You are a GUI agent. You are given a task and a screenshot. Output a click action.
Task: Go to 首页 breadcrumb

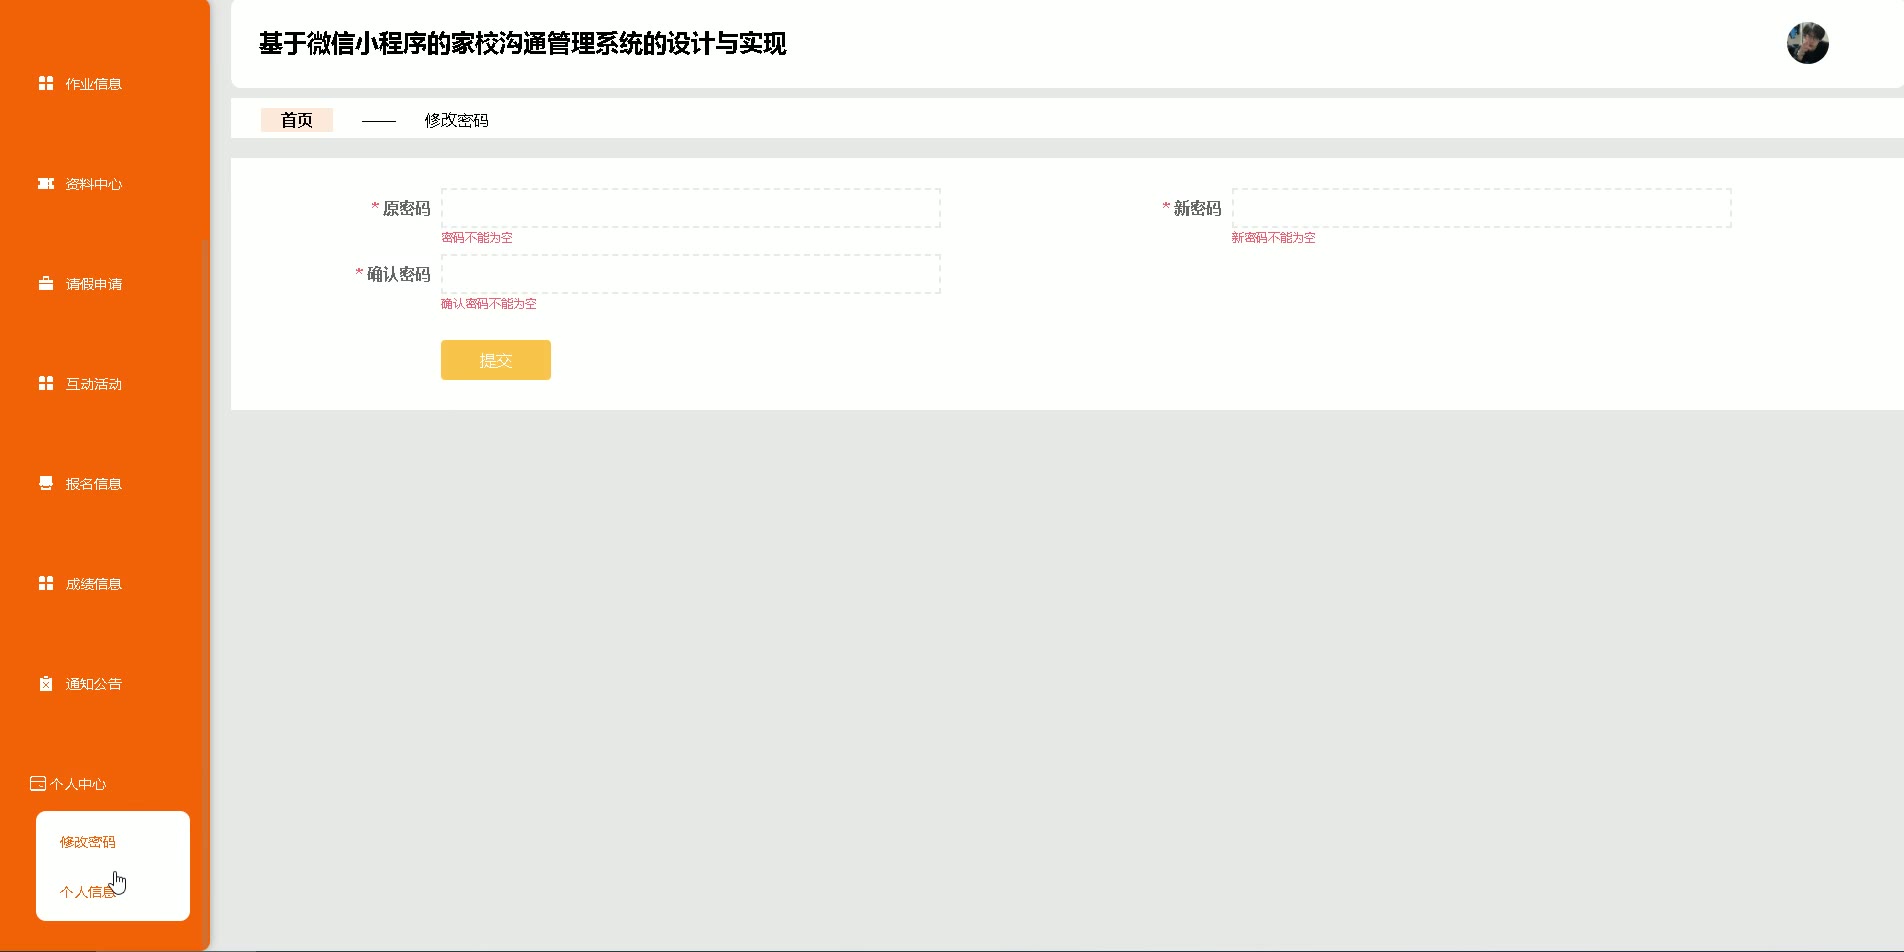[x=297, y=120]
